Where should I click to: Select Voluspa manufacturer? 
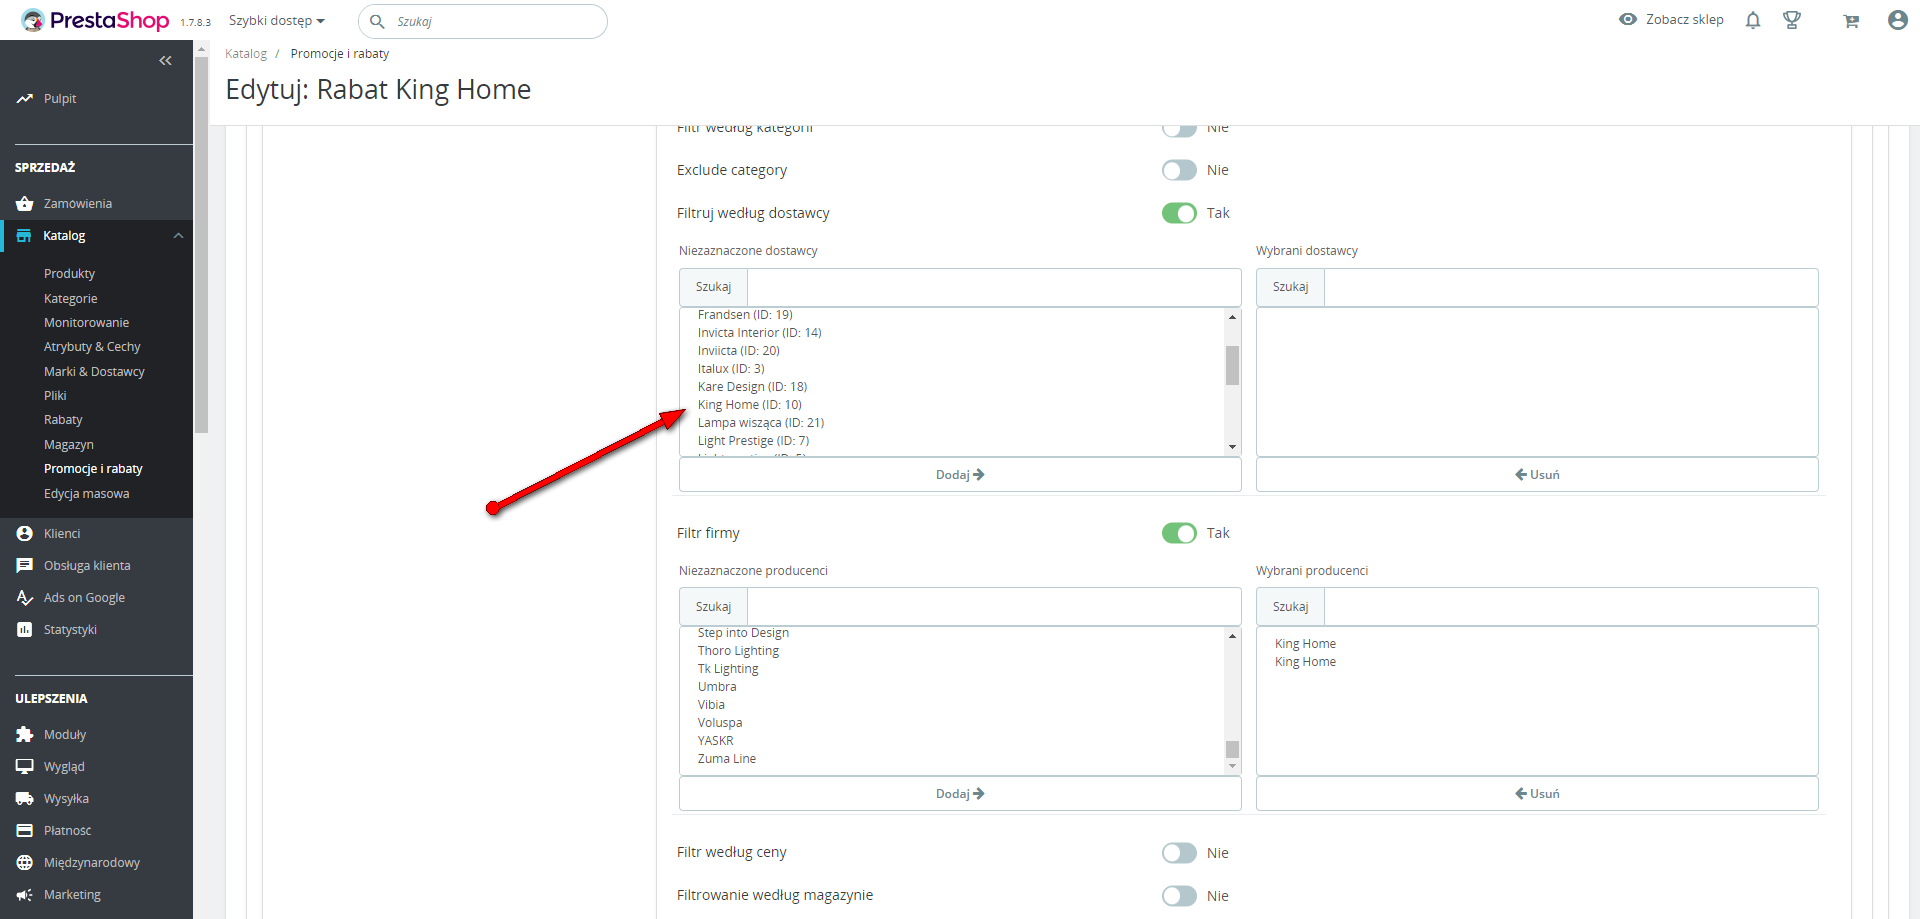720,723
